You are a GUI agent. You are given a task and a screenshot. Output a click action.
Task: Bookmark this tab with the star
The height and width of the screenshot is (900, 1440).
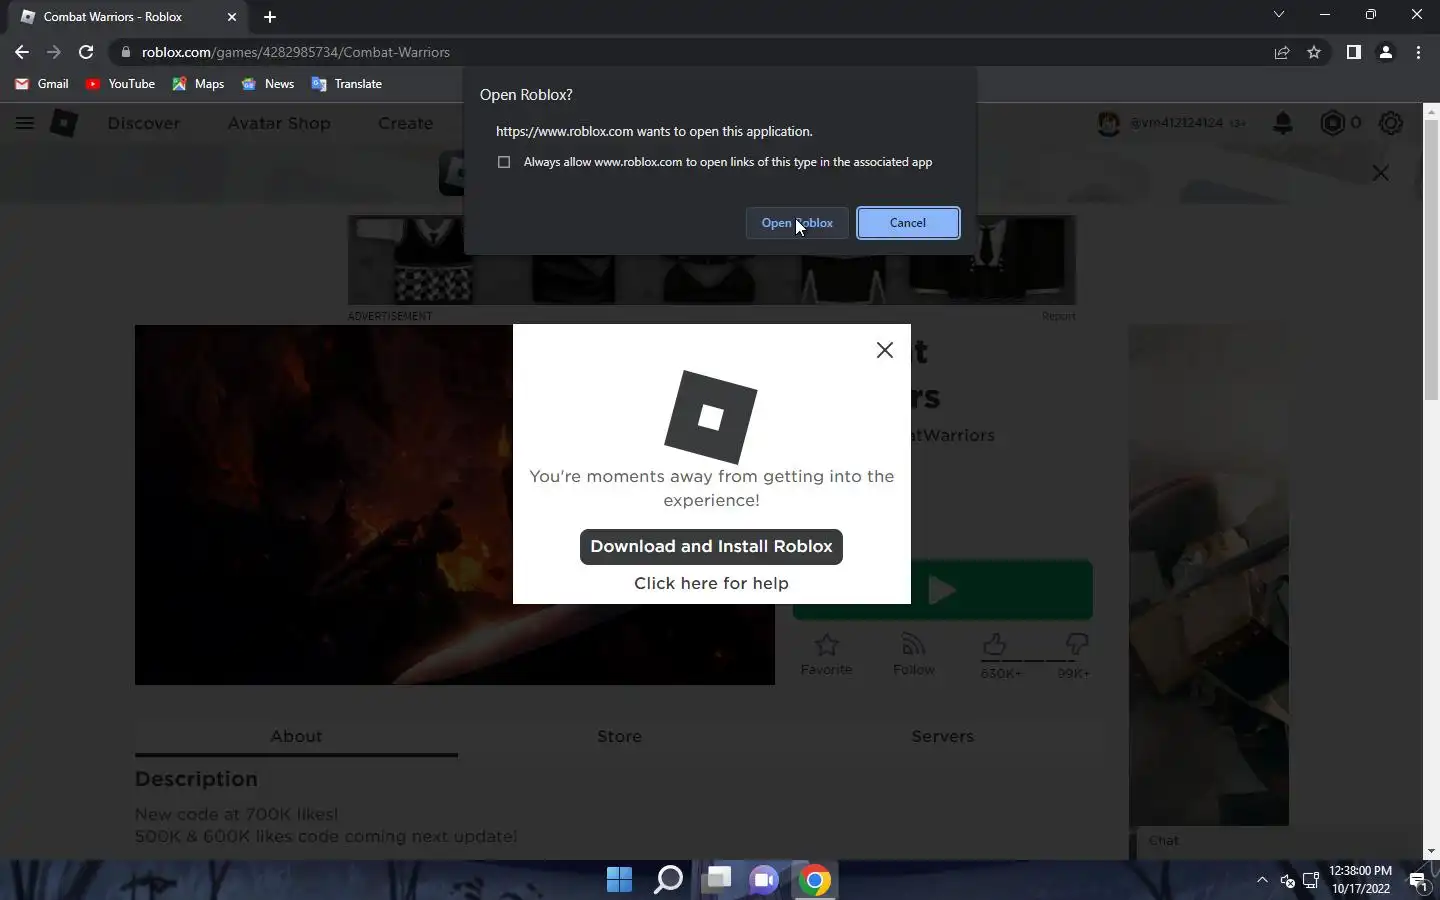coord(1314,52)
